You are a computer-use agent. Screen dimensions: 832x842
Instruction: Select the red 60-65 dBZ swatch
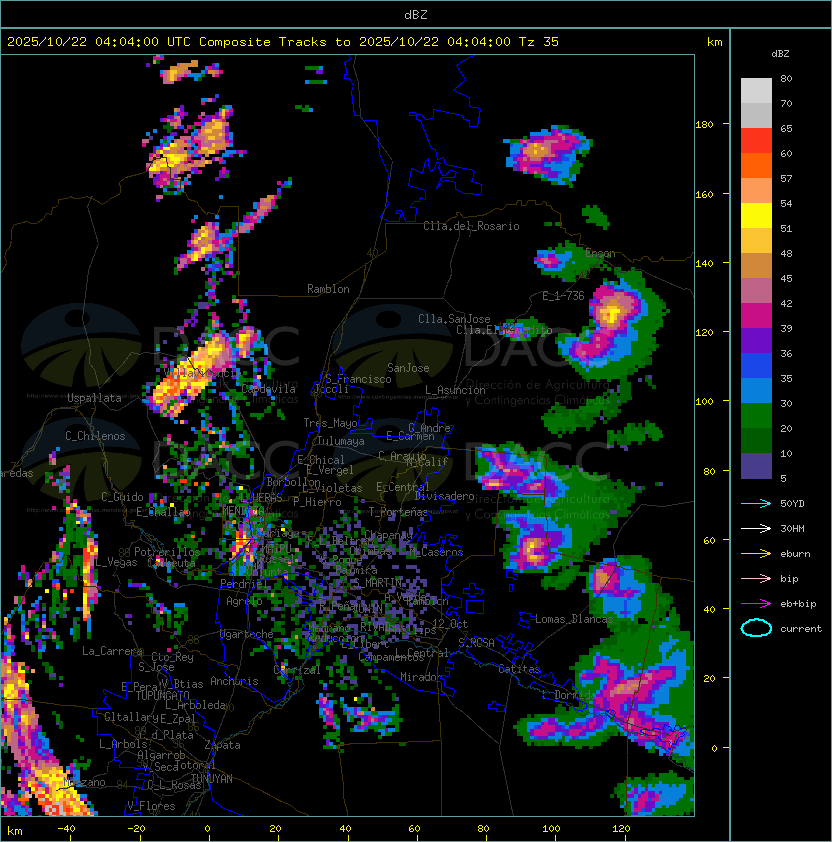click(x=756, y=141)
